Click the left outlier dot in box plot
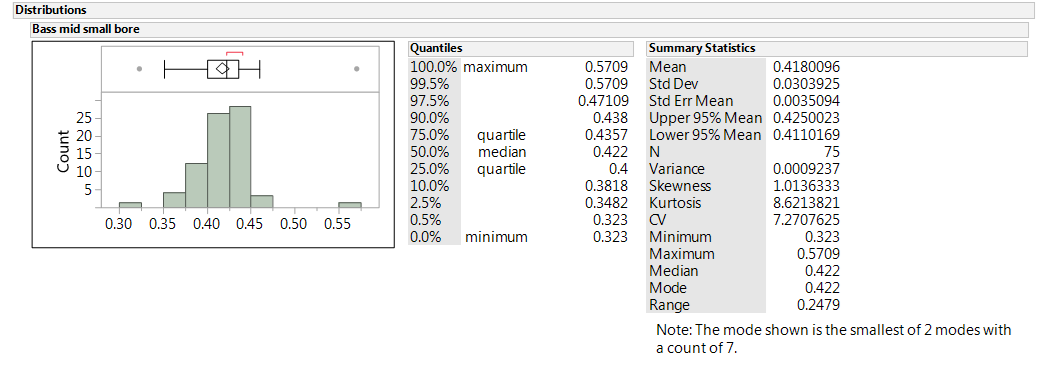The image size is (1038, 367). (x=139, y=68)
